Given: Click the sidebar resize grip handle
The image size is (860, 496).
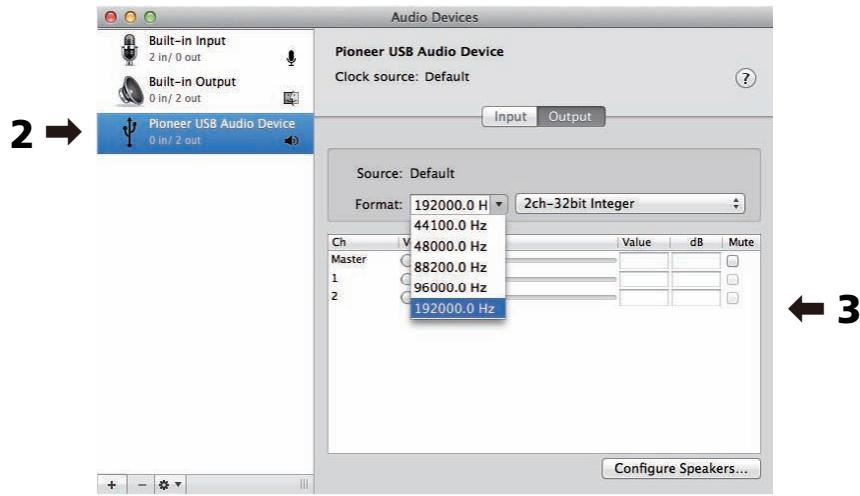Looking at the screenshot, I should [x=304, y=484].
